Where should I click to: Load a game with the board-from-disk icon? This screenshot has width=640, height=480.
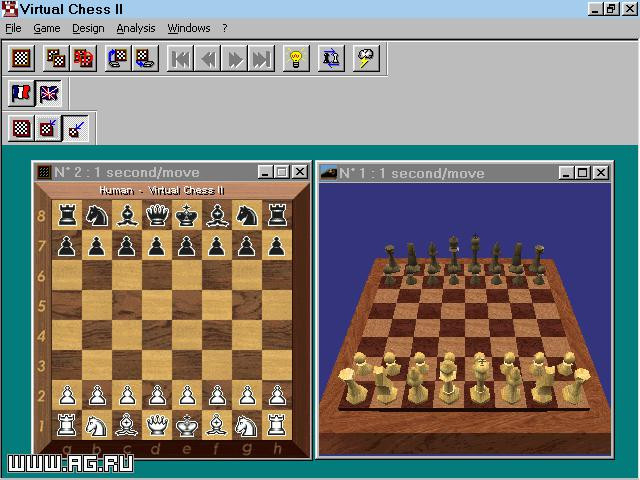(118, 58)
